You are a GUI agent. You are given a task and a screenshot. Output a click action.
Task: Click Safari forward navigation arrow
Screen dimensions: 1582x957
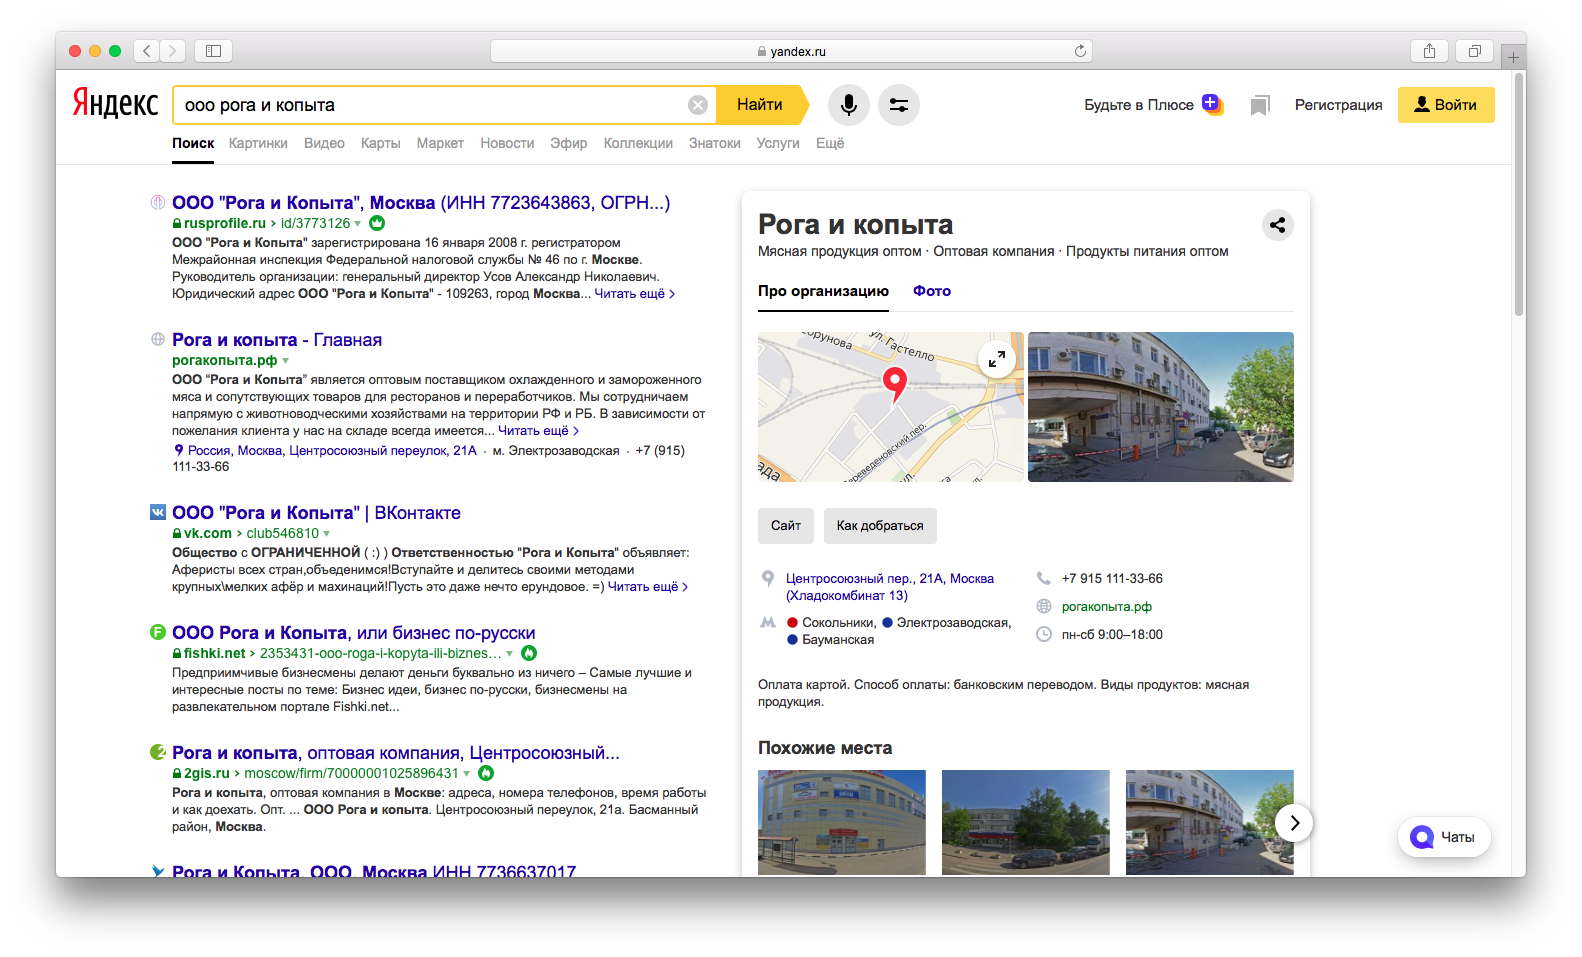(173, 51)
